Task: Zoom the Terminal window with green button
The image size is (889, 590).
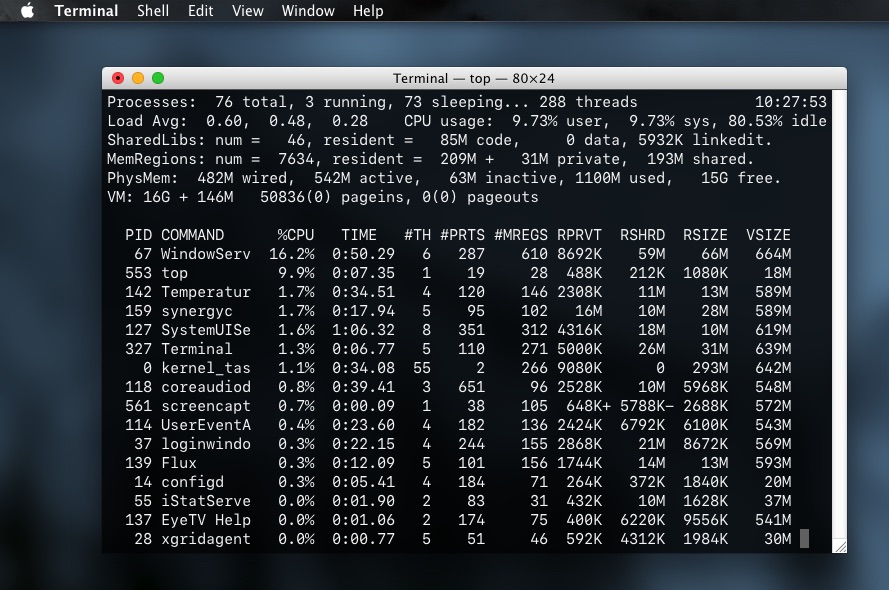Action: pos(158,78)
